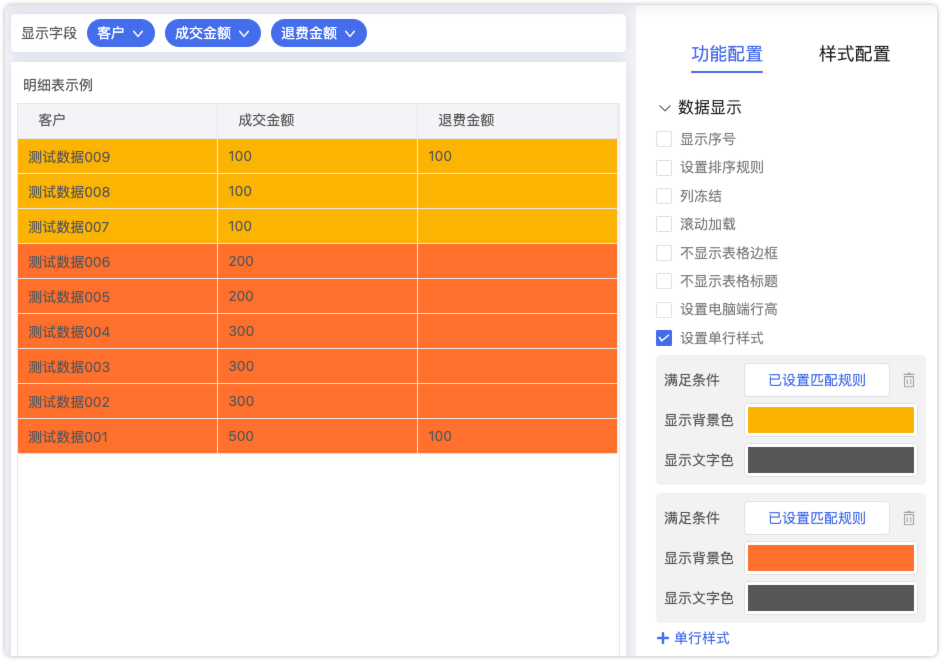The height and width of the screenshot is (661, 942).
Task: Check the 设置排序规则 option
Action: [x=664, y=167]
